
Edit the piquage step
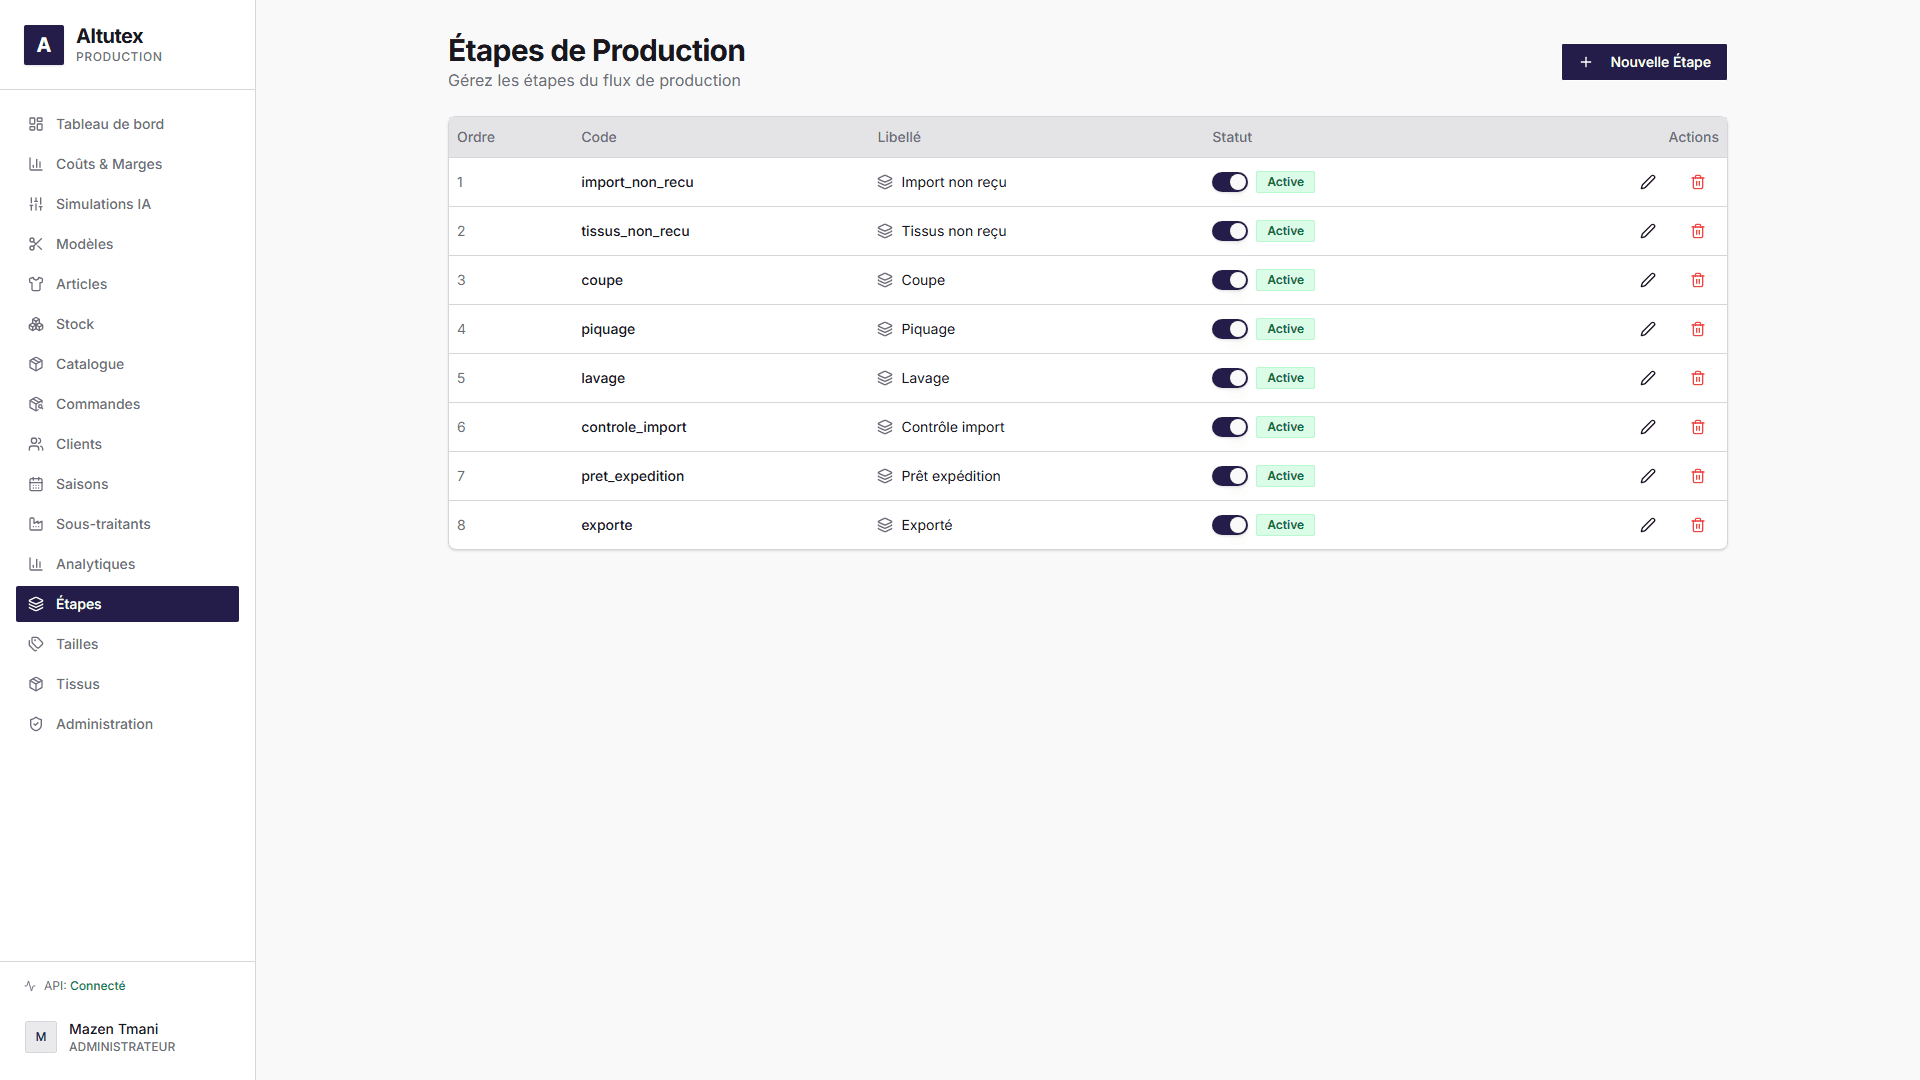click(1648, 329)
